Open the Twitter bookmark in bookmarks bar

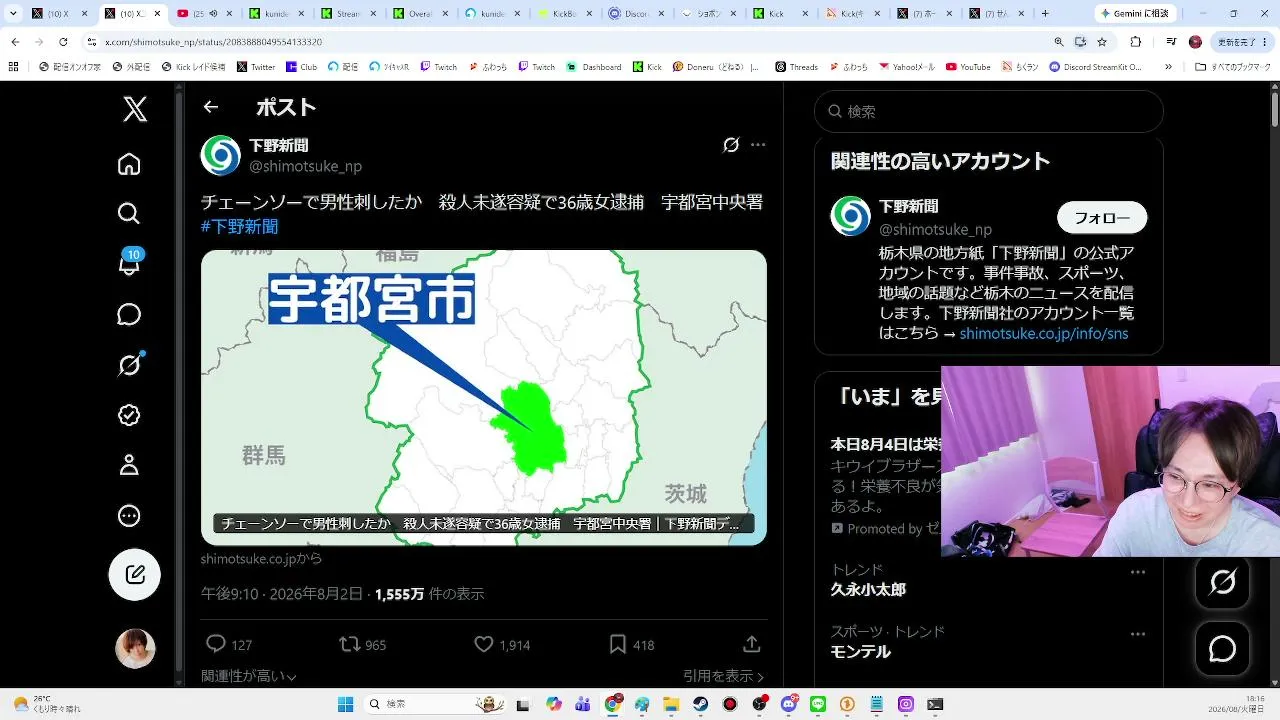pos(256,67)
